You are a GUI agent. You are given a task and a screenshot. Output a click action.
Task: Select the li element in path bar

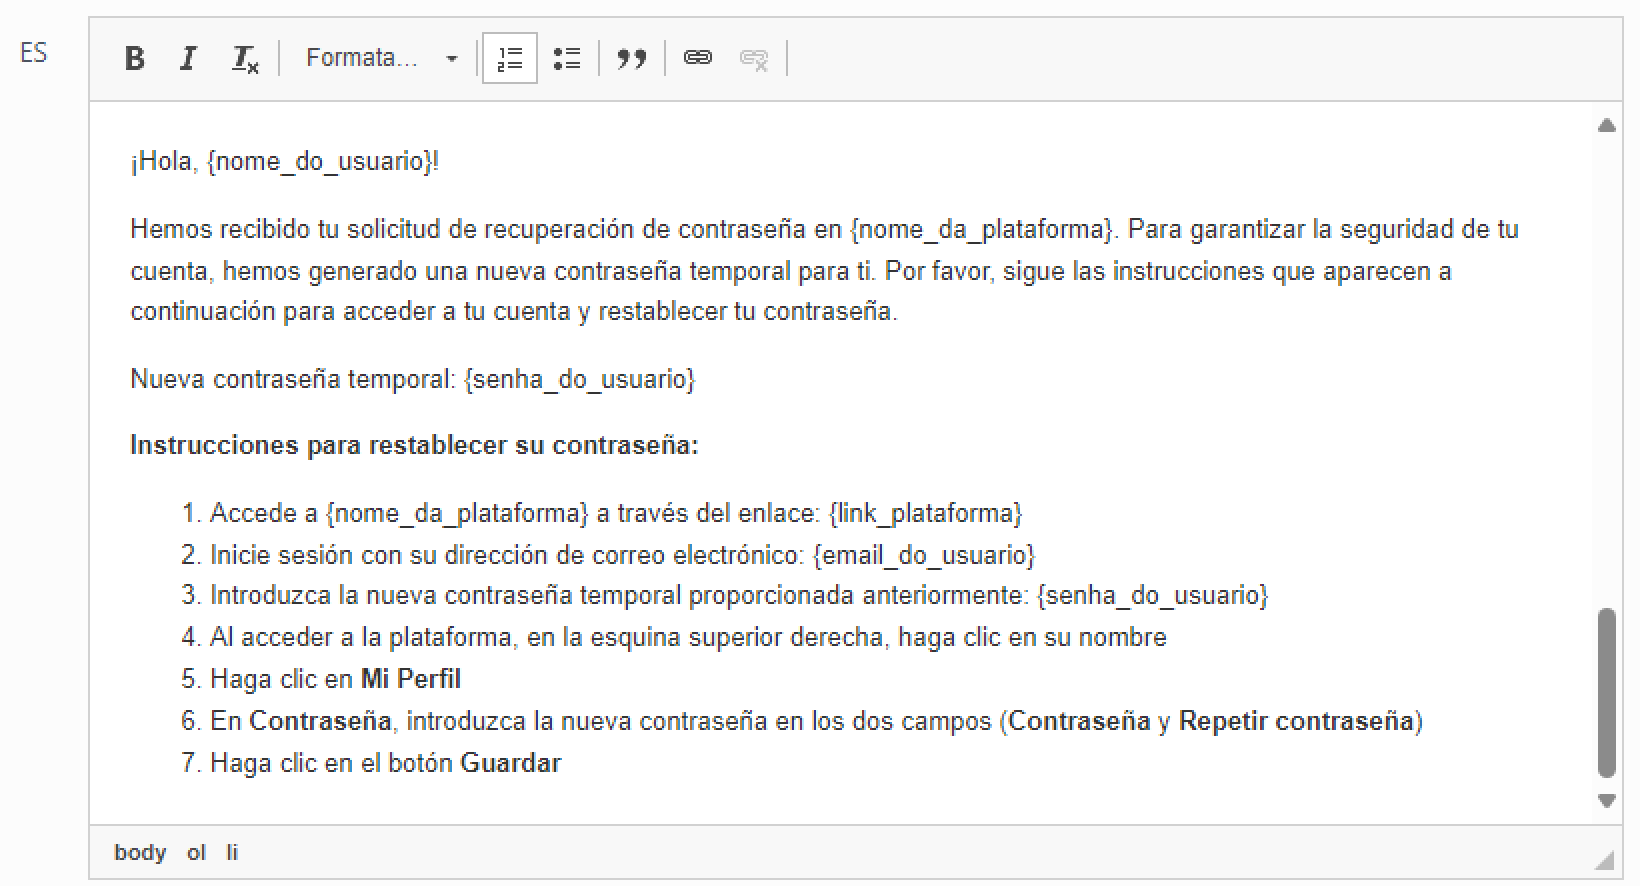[x=232, y=853]
